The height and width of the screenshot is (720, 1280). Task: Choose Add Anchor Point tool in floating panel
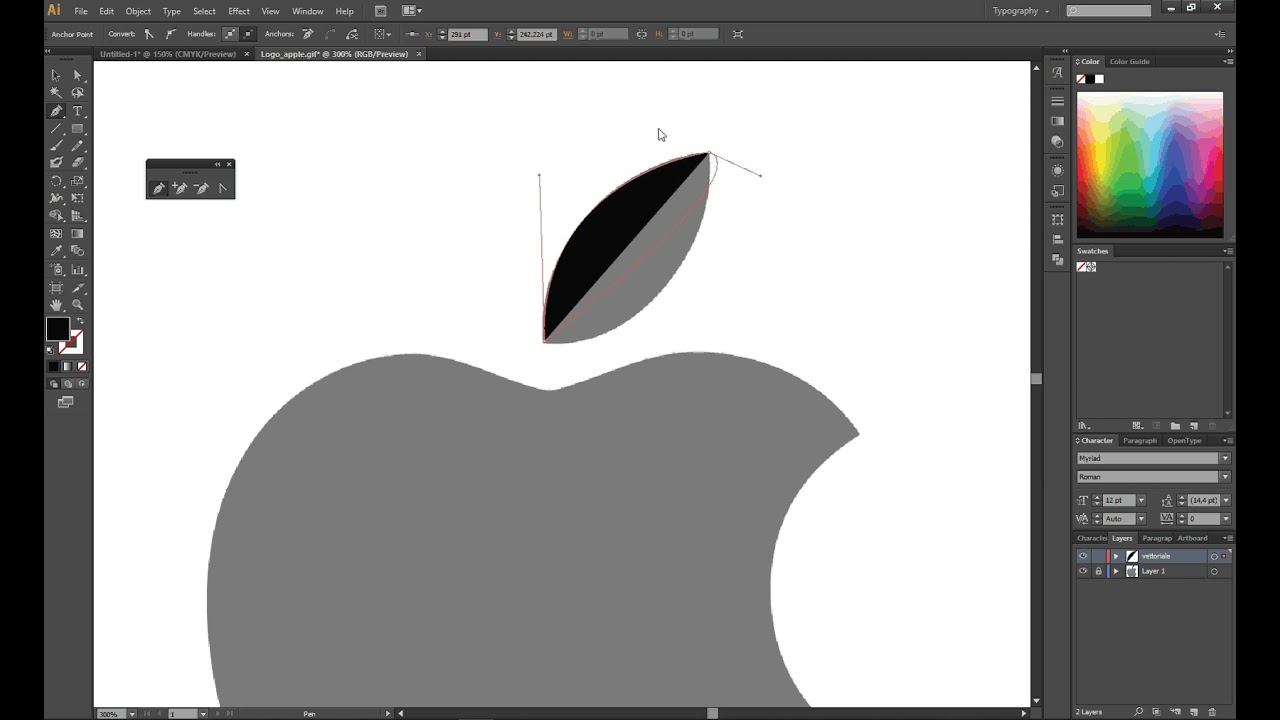click(180, 188)
